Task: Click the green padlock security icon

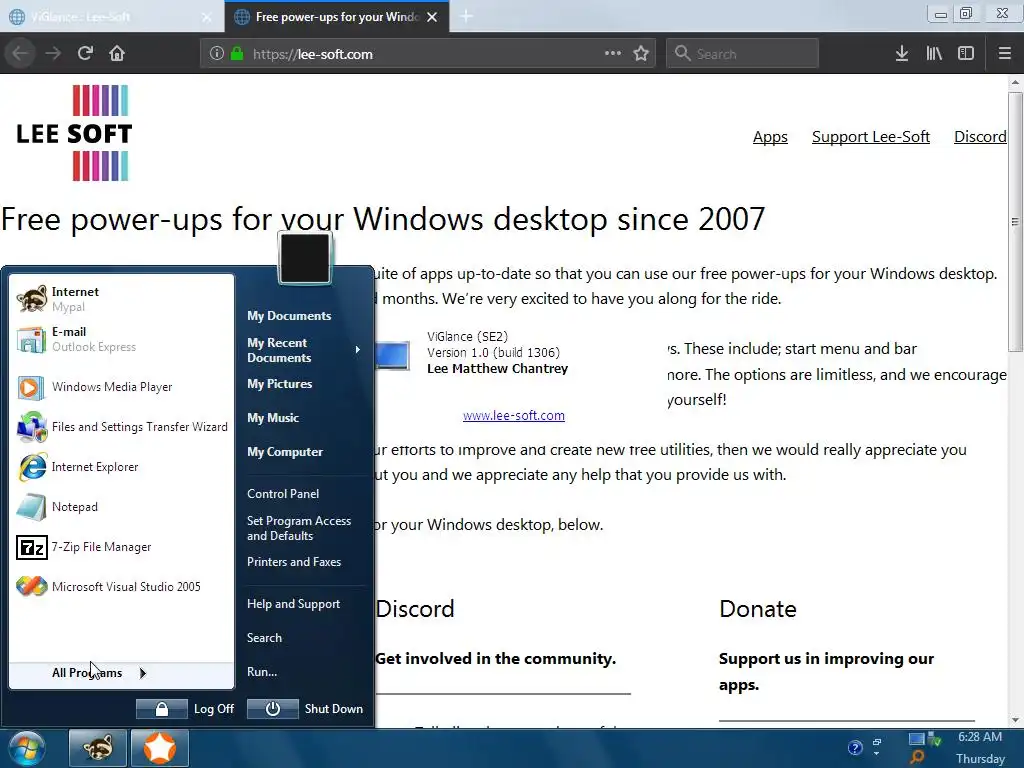Action: point(237,54)
